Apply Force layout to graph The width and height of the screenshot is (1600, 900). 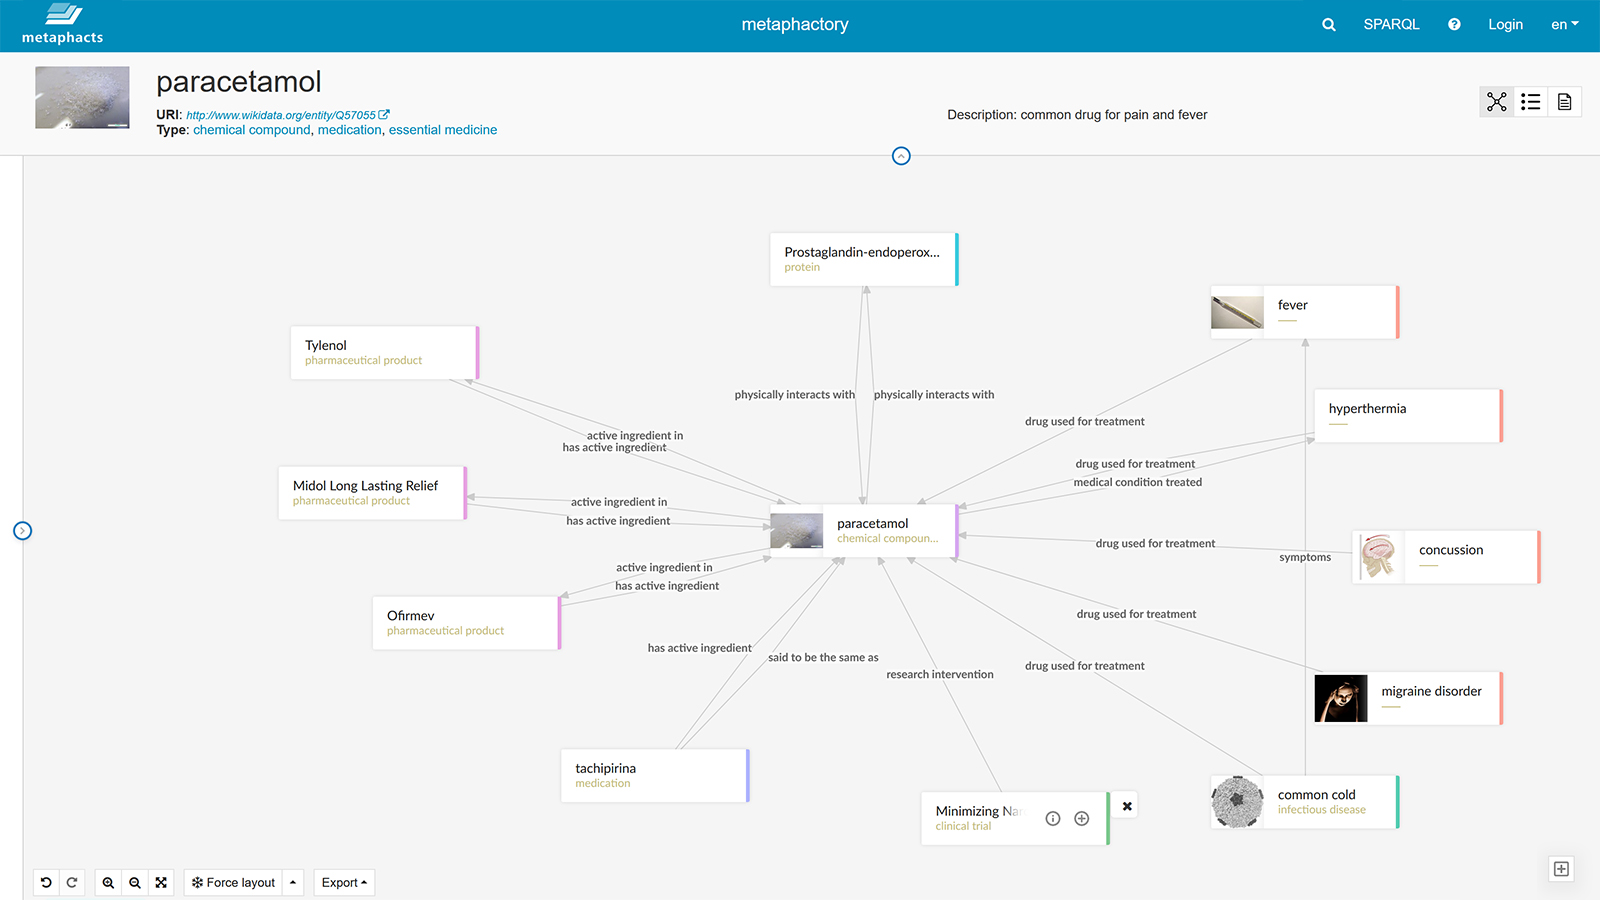[233, 883]
